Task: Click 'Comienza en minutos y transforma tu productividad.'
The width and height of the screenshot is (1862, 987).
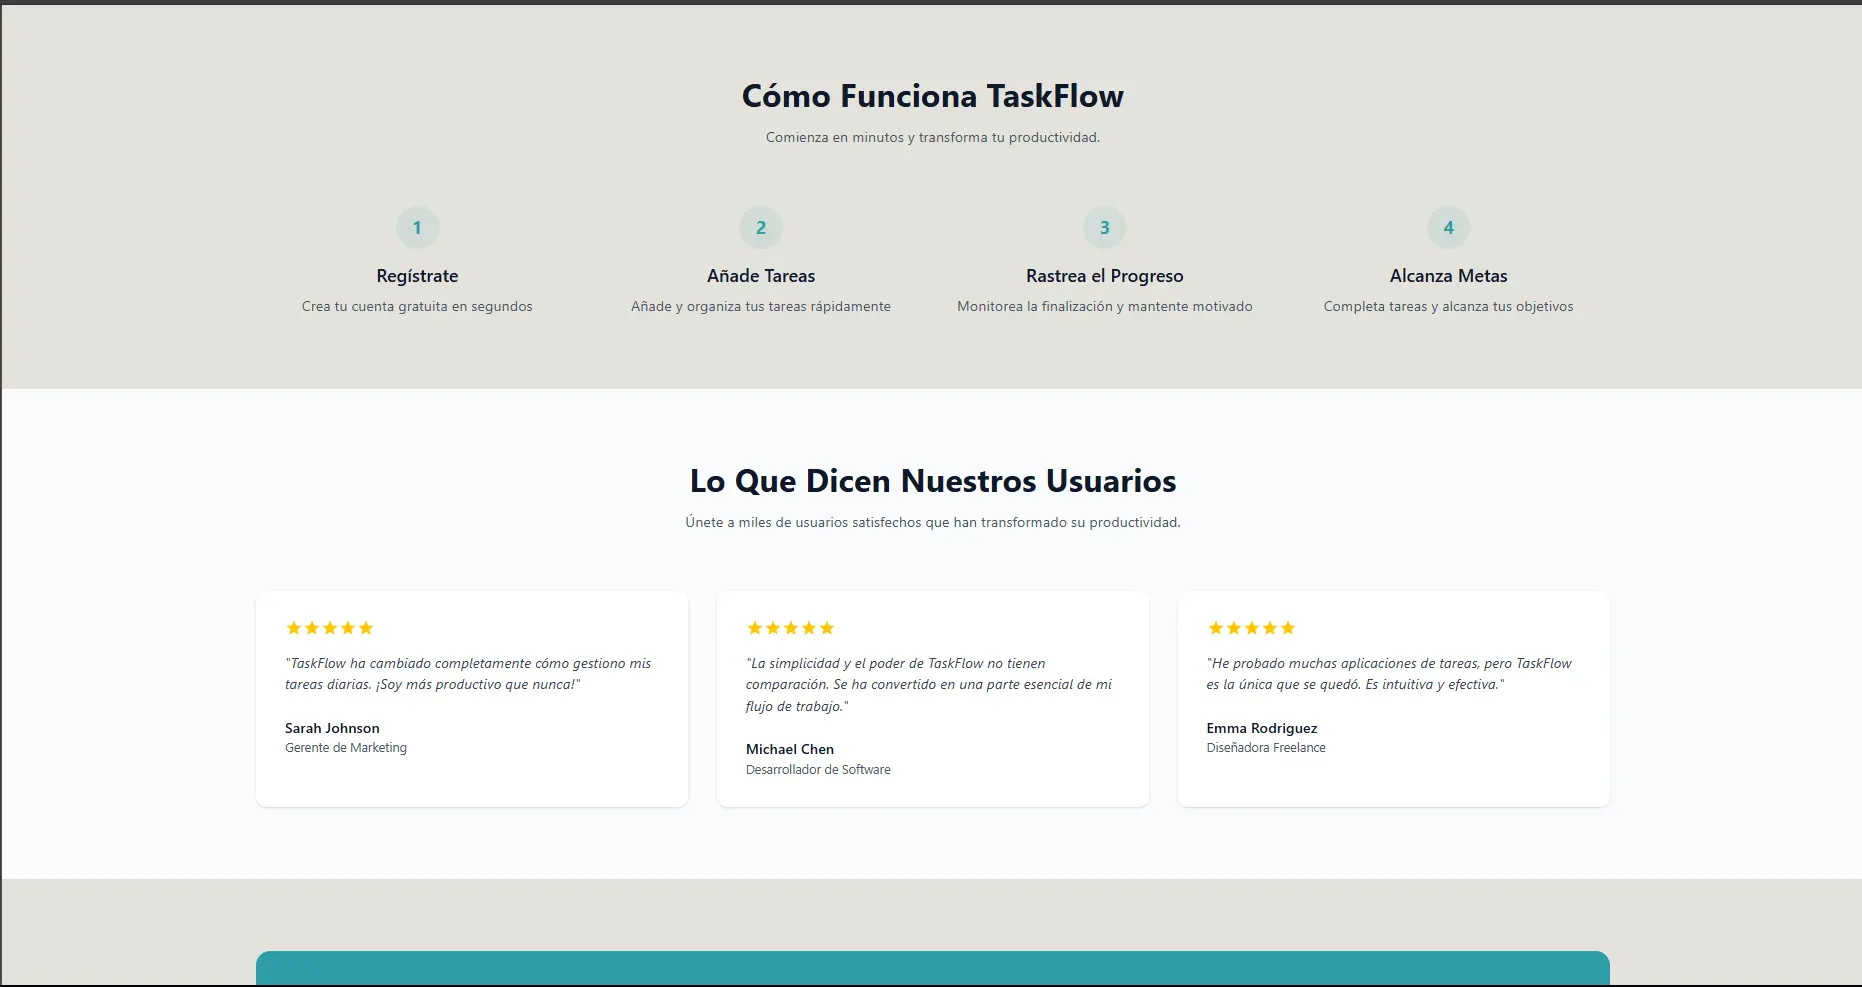Action: click(x=933, y=137)
